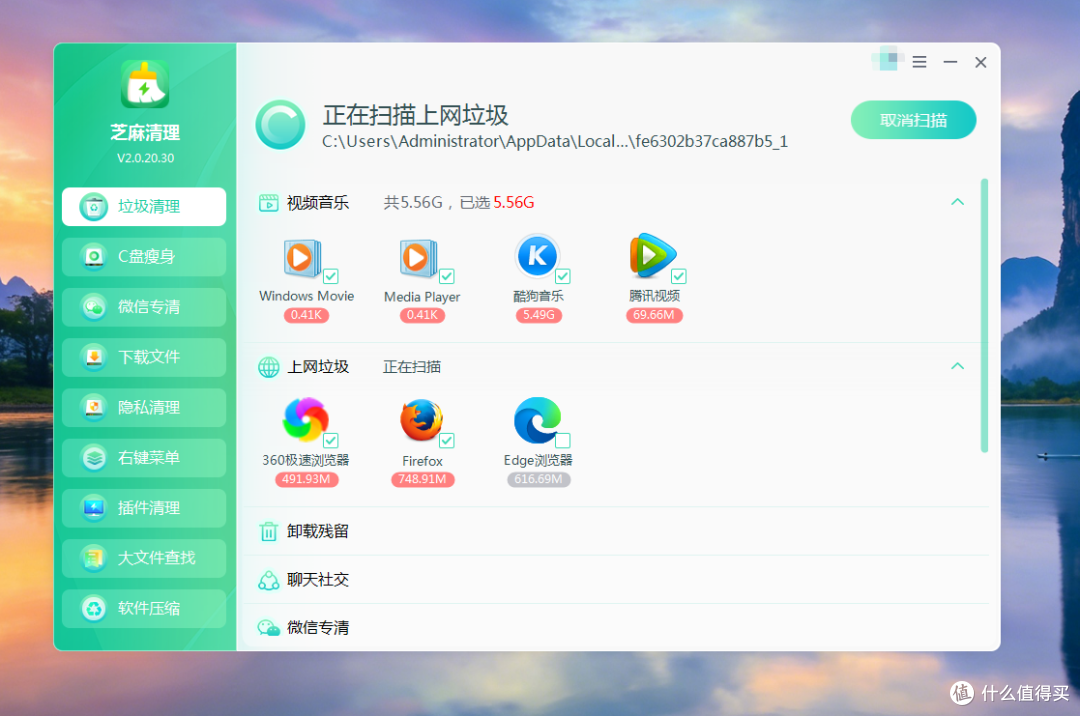The image size is (1080, 716).
Task: Uncheck the Firefox checkbox
Action: [447, 441]
